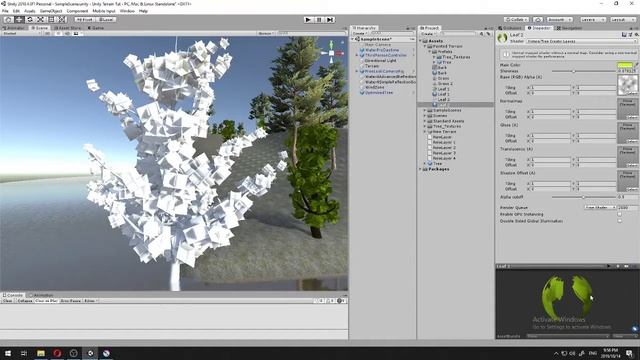Switch to the Game tab
Image resolution: width=640 pixels, height=360 pixels.
[x=96, y=28]
